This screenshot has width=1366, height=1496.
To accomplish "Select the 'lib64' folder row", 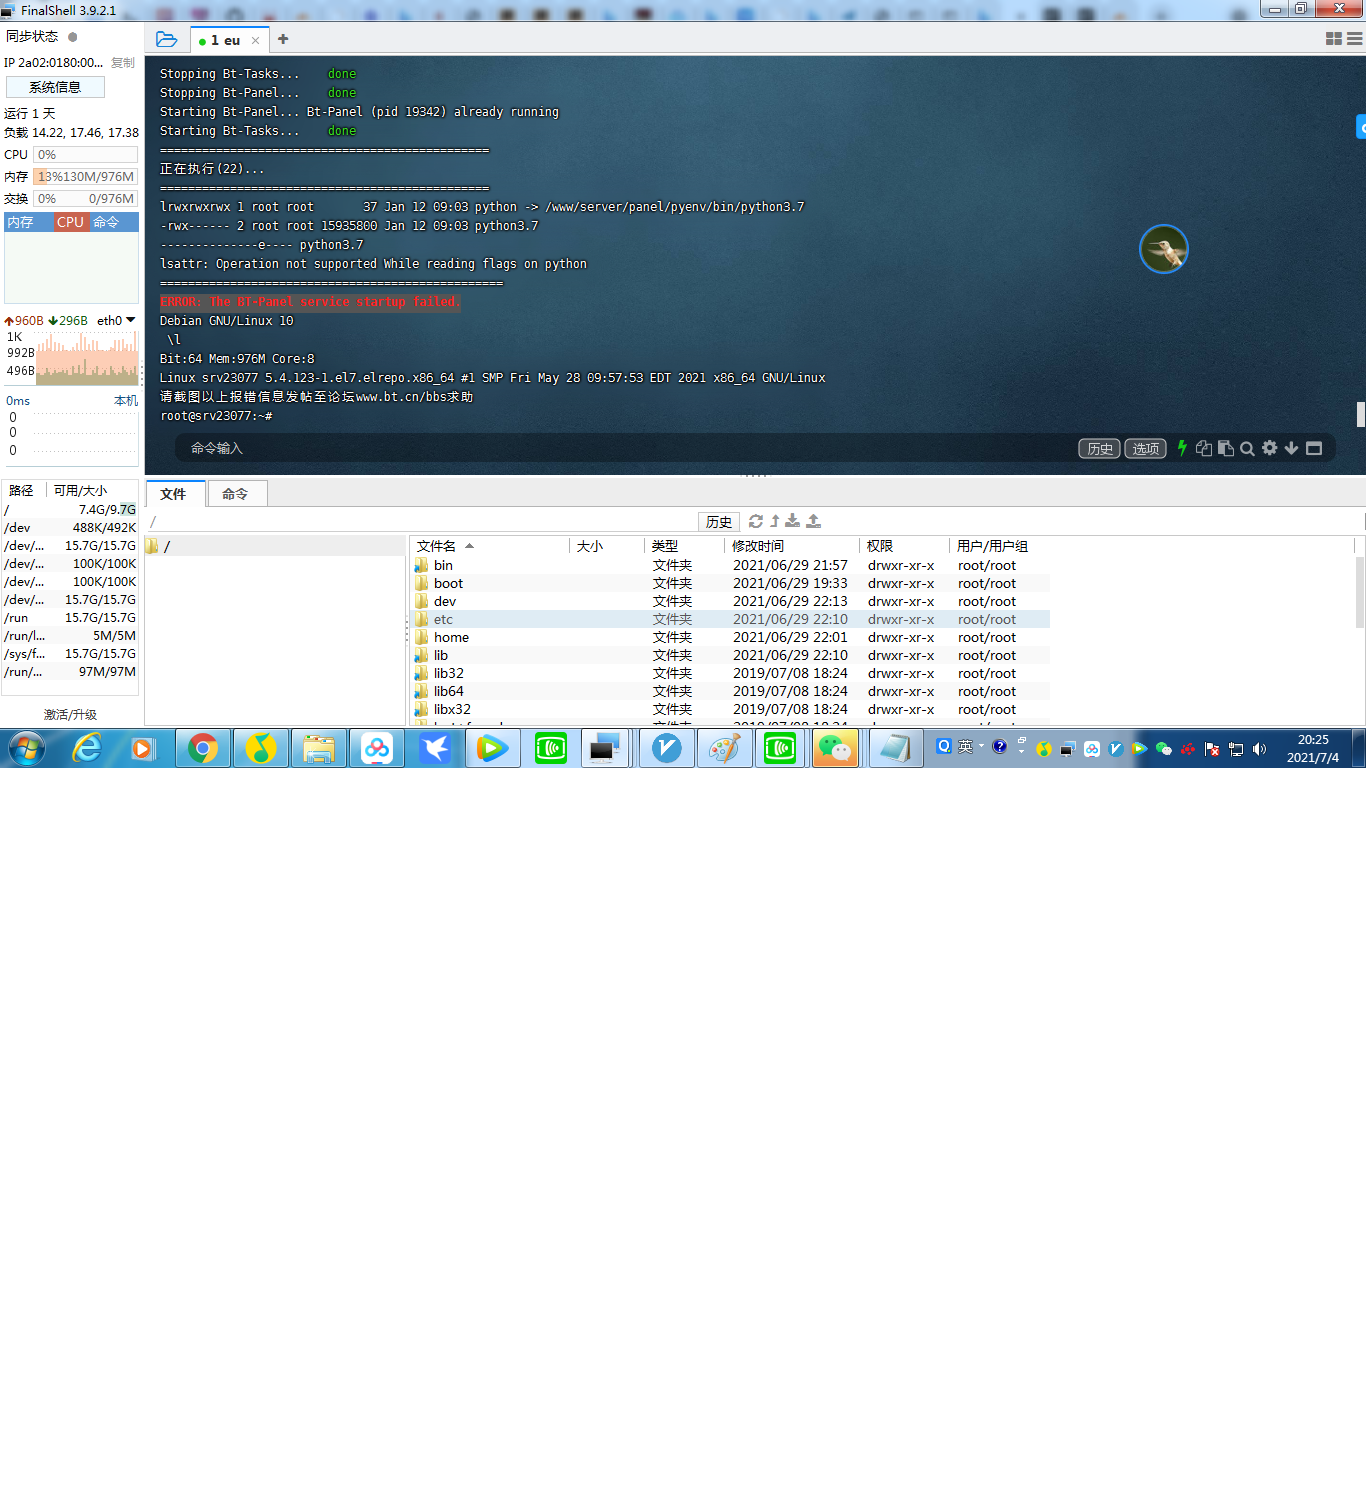I will click(731, 691).
